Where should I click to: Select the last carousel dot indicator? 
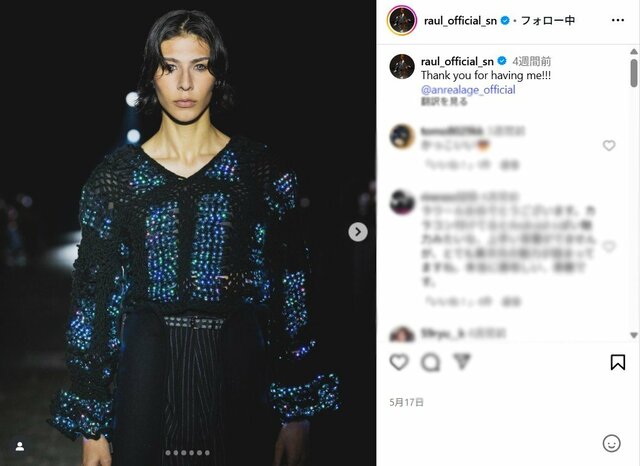click(207, 453)
